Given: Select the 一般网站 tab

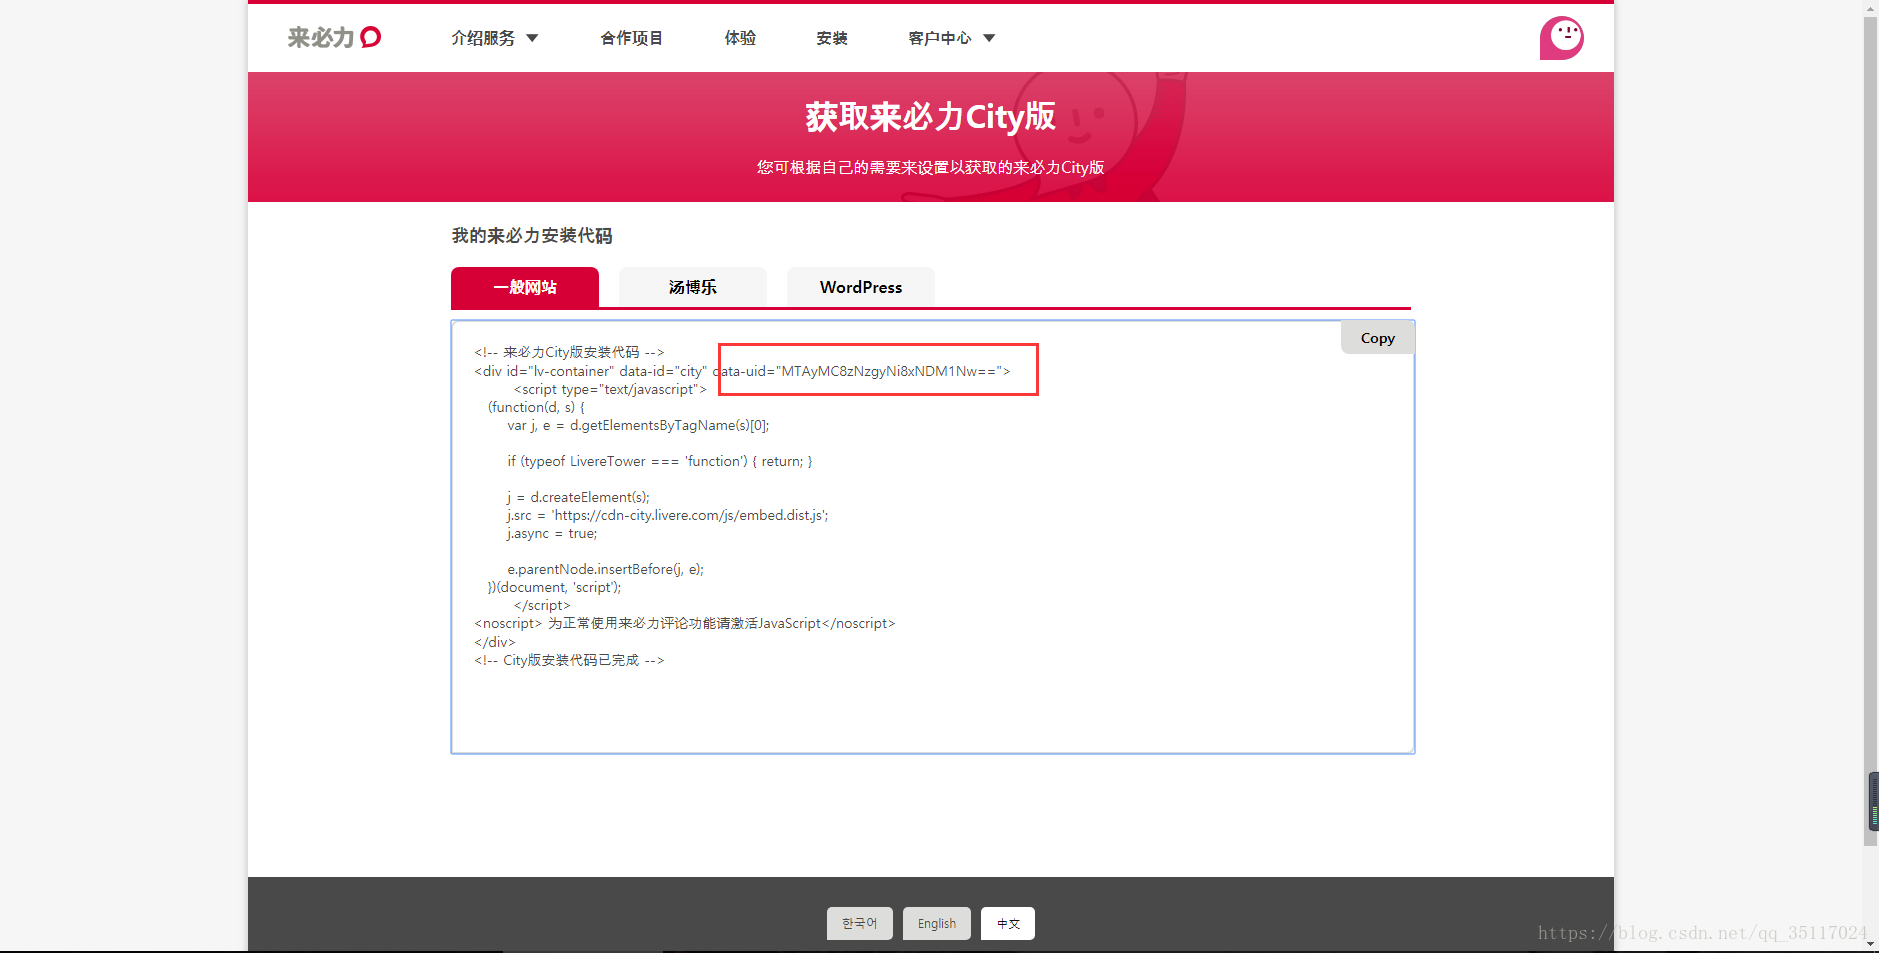Looking at the screenshot, I should click(x=525, y=287).
